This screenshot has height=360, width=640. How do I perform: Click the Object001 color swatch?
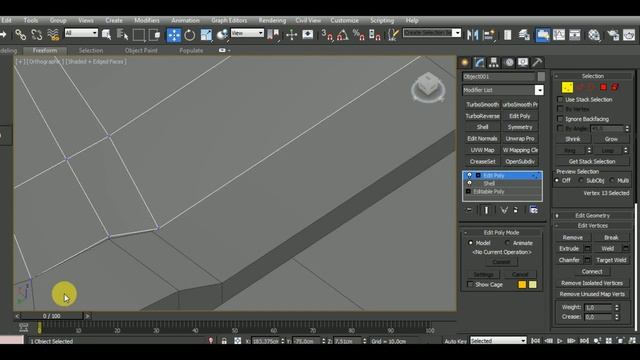541,76
